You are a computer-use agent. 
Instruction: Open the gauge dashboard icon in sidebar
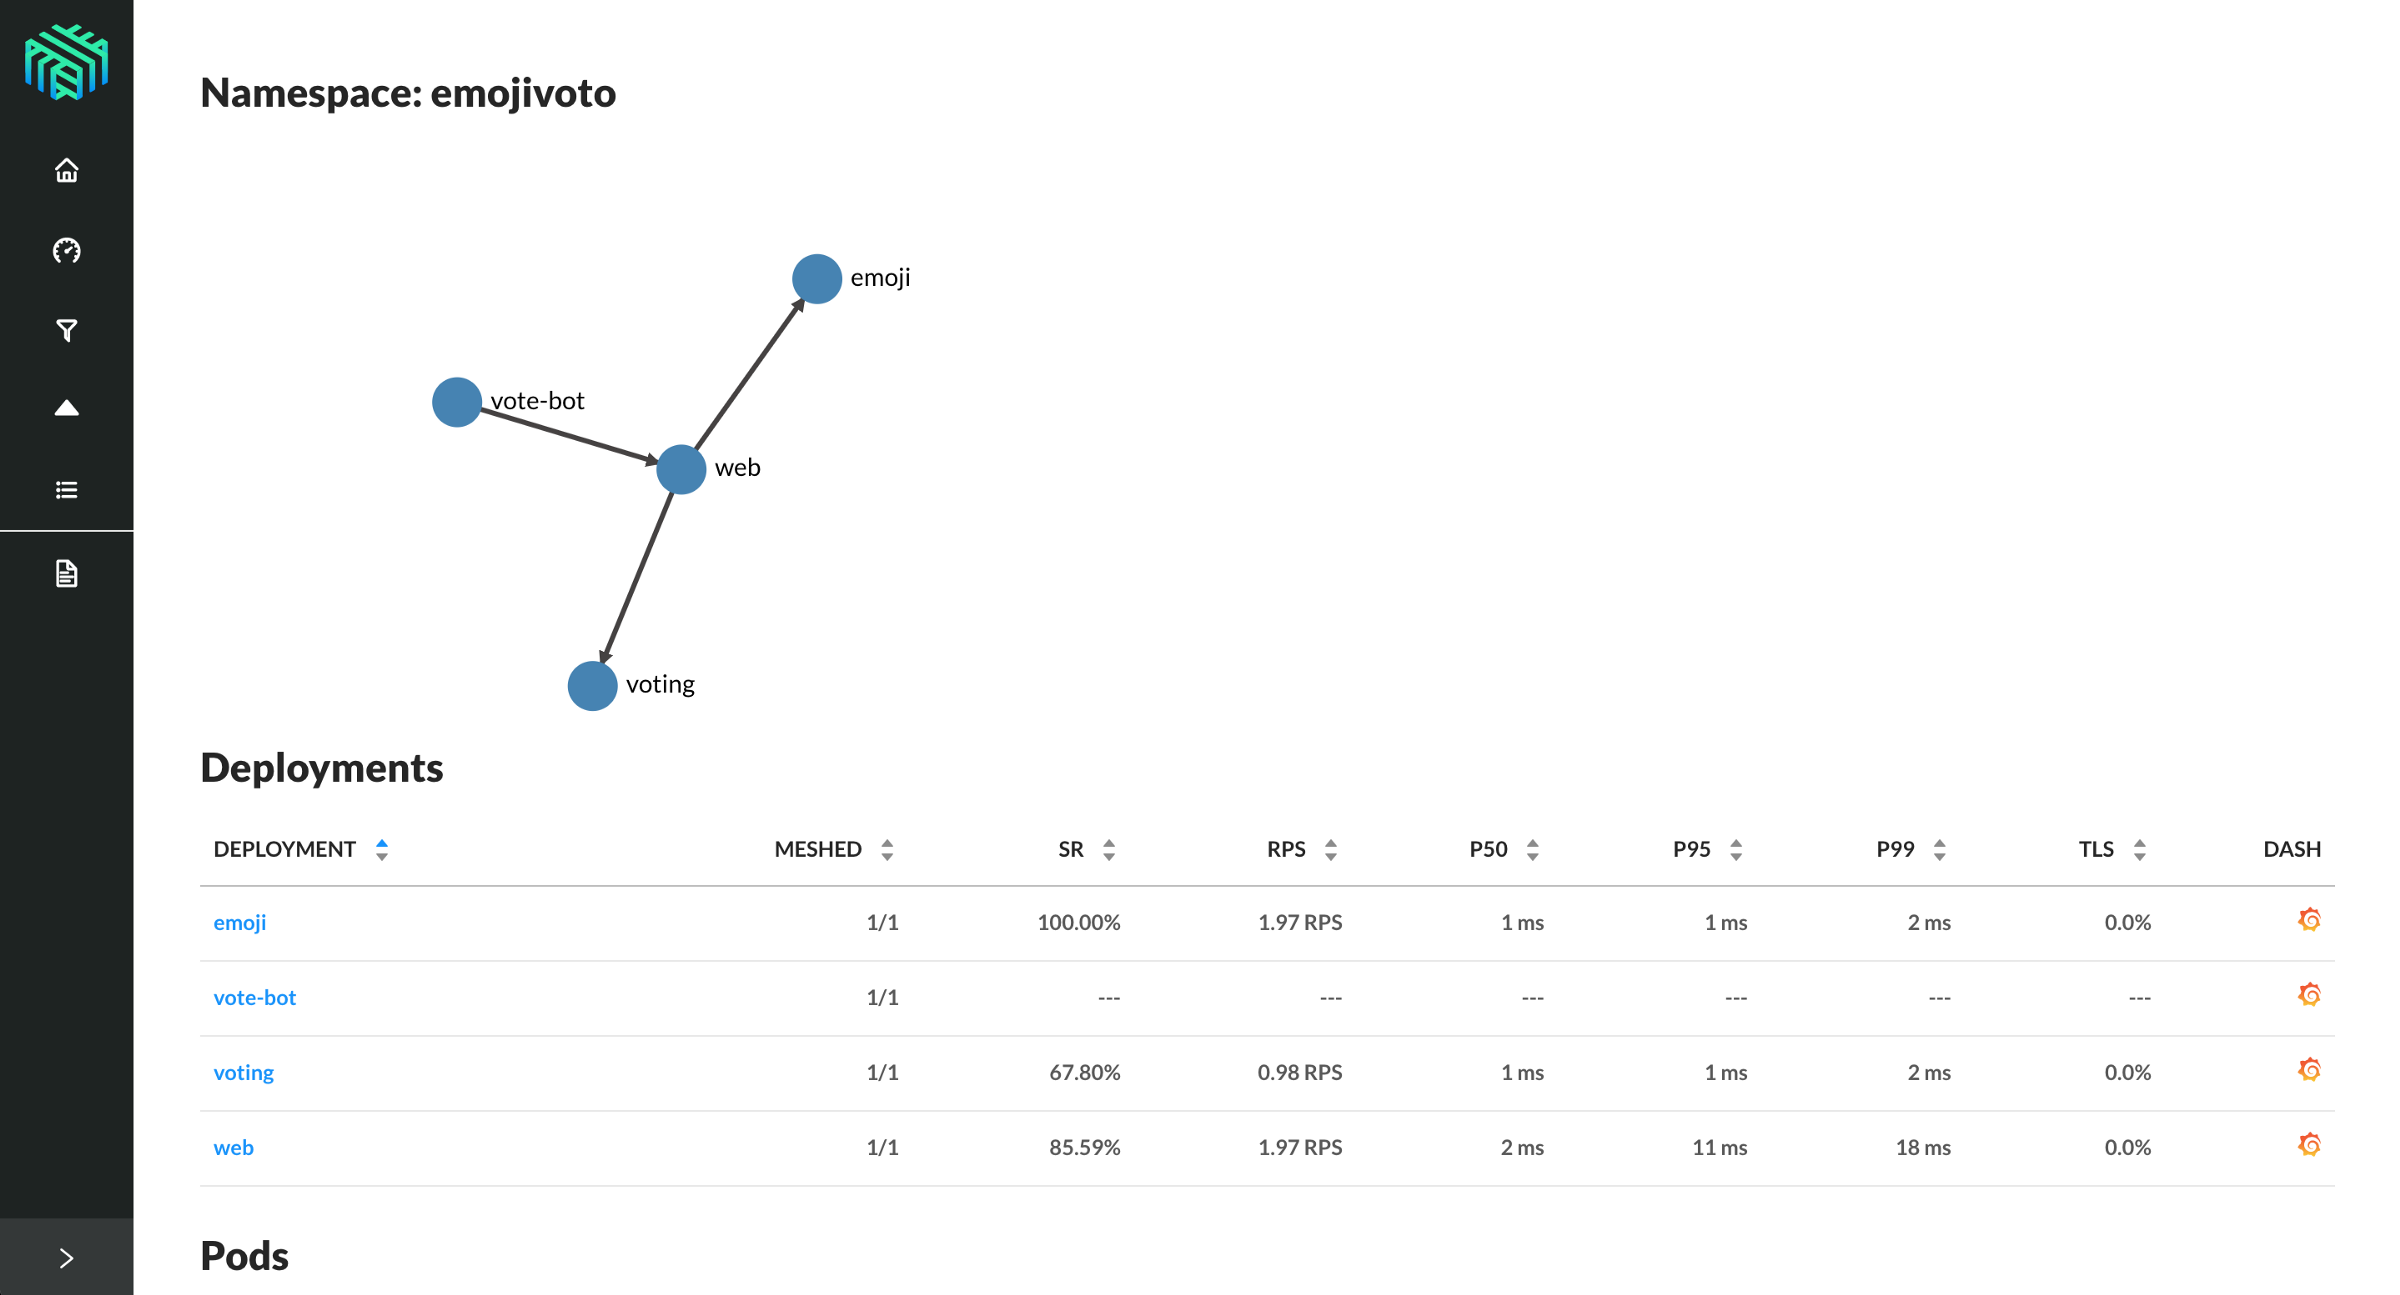tap(66, 250)
